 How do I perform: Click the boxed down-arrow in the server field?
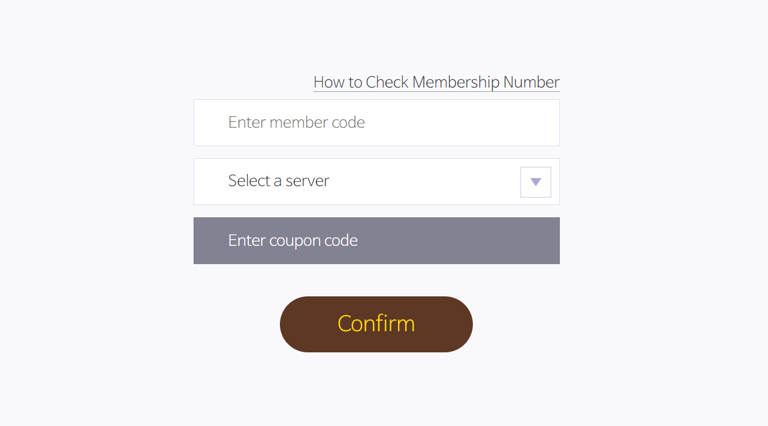coord(536,182)
